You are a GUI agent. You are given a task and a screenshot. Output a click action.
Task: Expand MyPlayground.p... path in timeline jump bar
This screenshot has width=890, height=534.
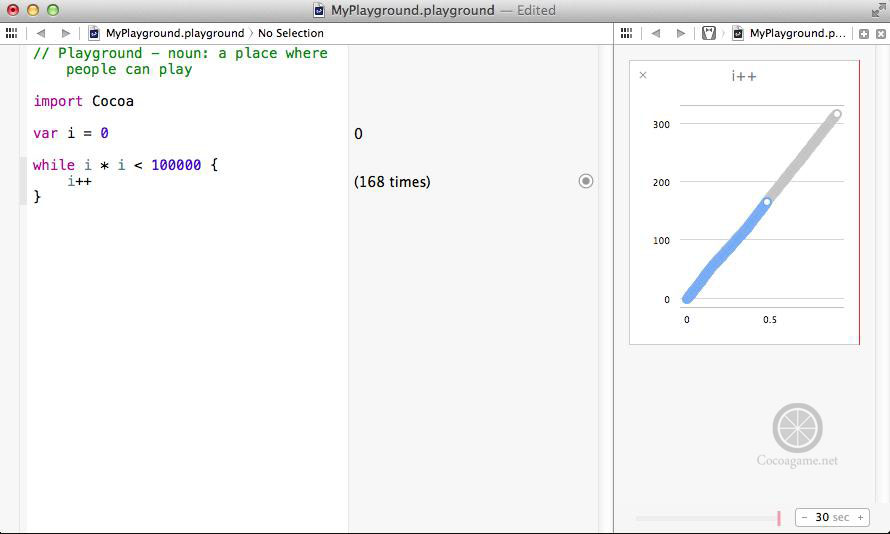(796, 33)
